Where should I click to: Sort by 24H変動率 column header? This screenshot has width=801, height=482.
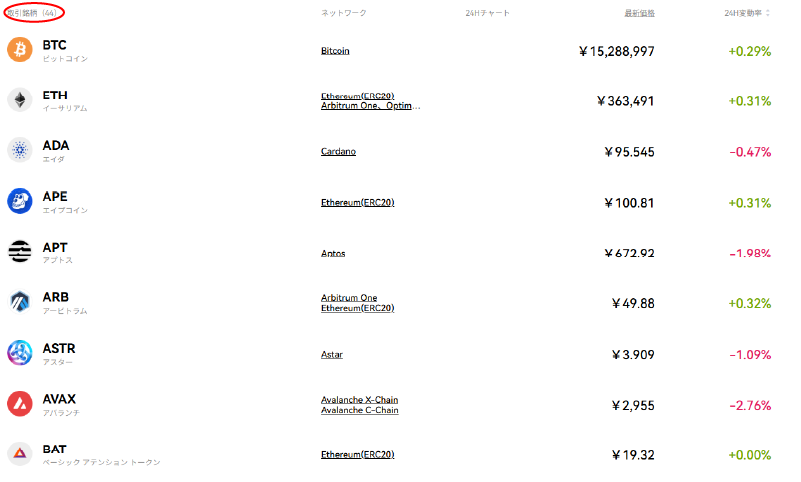(x=747, y=13)
